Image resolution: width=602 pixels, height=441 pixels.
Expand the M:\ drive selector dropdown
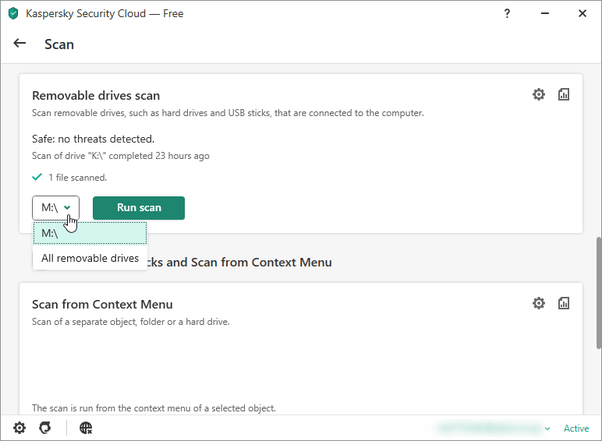pos(56,208)
